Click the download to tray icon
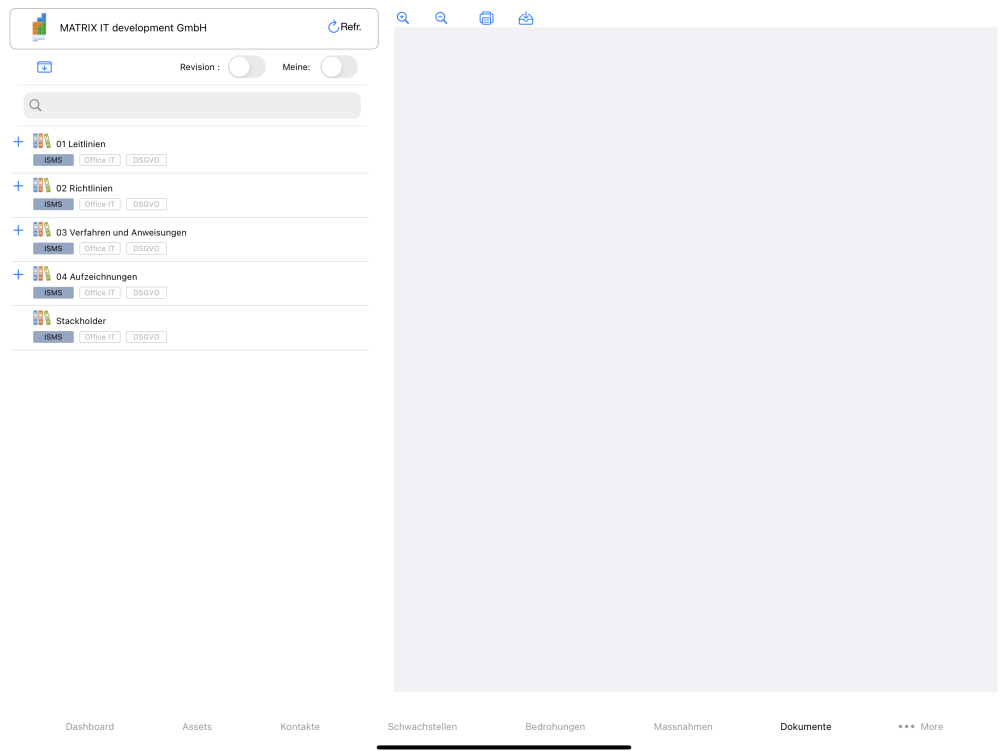Image resolution: width=1008 pixels, height=755 pixels. (x=526, y=18)
